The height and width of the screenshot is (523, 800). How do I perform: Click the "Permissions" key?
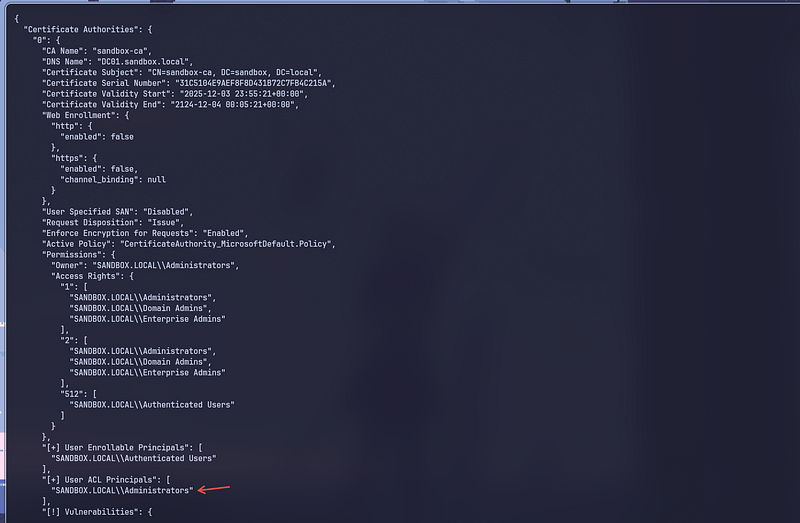point(72,254)
